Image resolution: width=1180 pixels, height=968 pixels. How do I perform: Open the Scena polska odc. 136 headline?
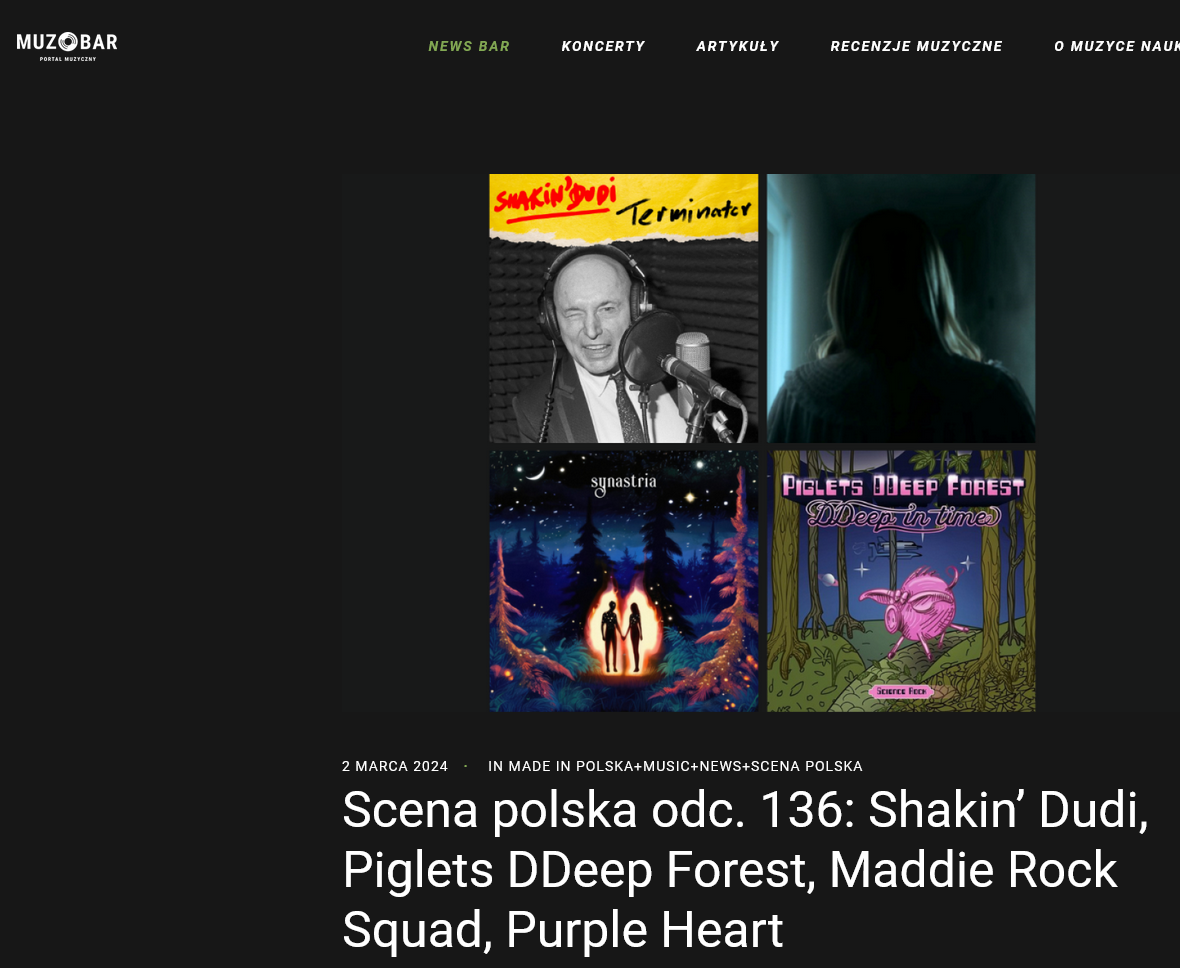[745, 869]
